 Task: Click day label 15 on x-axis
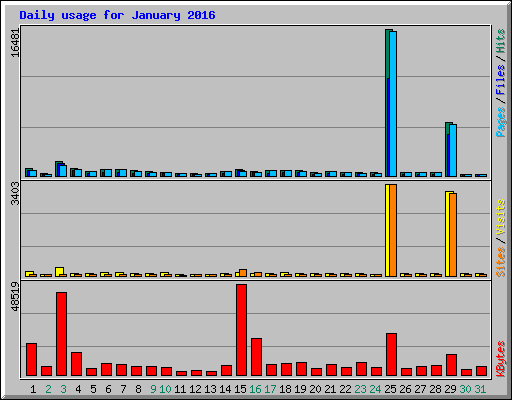240,389
